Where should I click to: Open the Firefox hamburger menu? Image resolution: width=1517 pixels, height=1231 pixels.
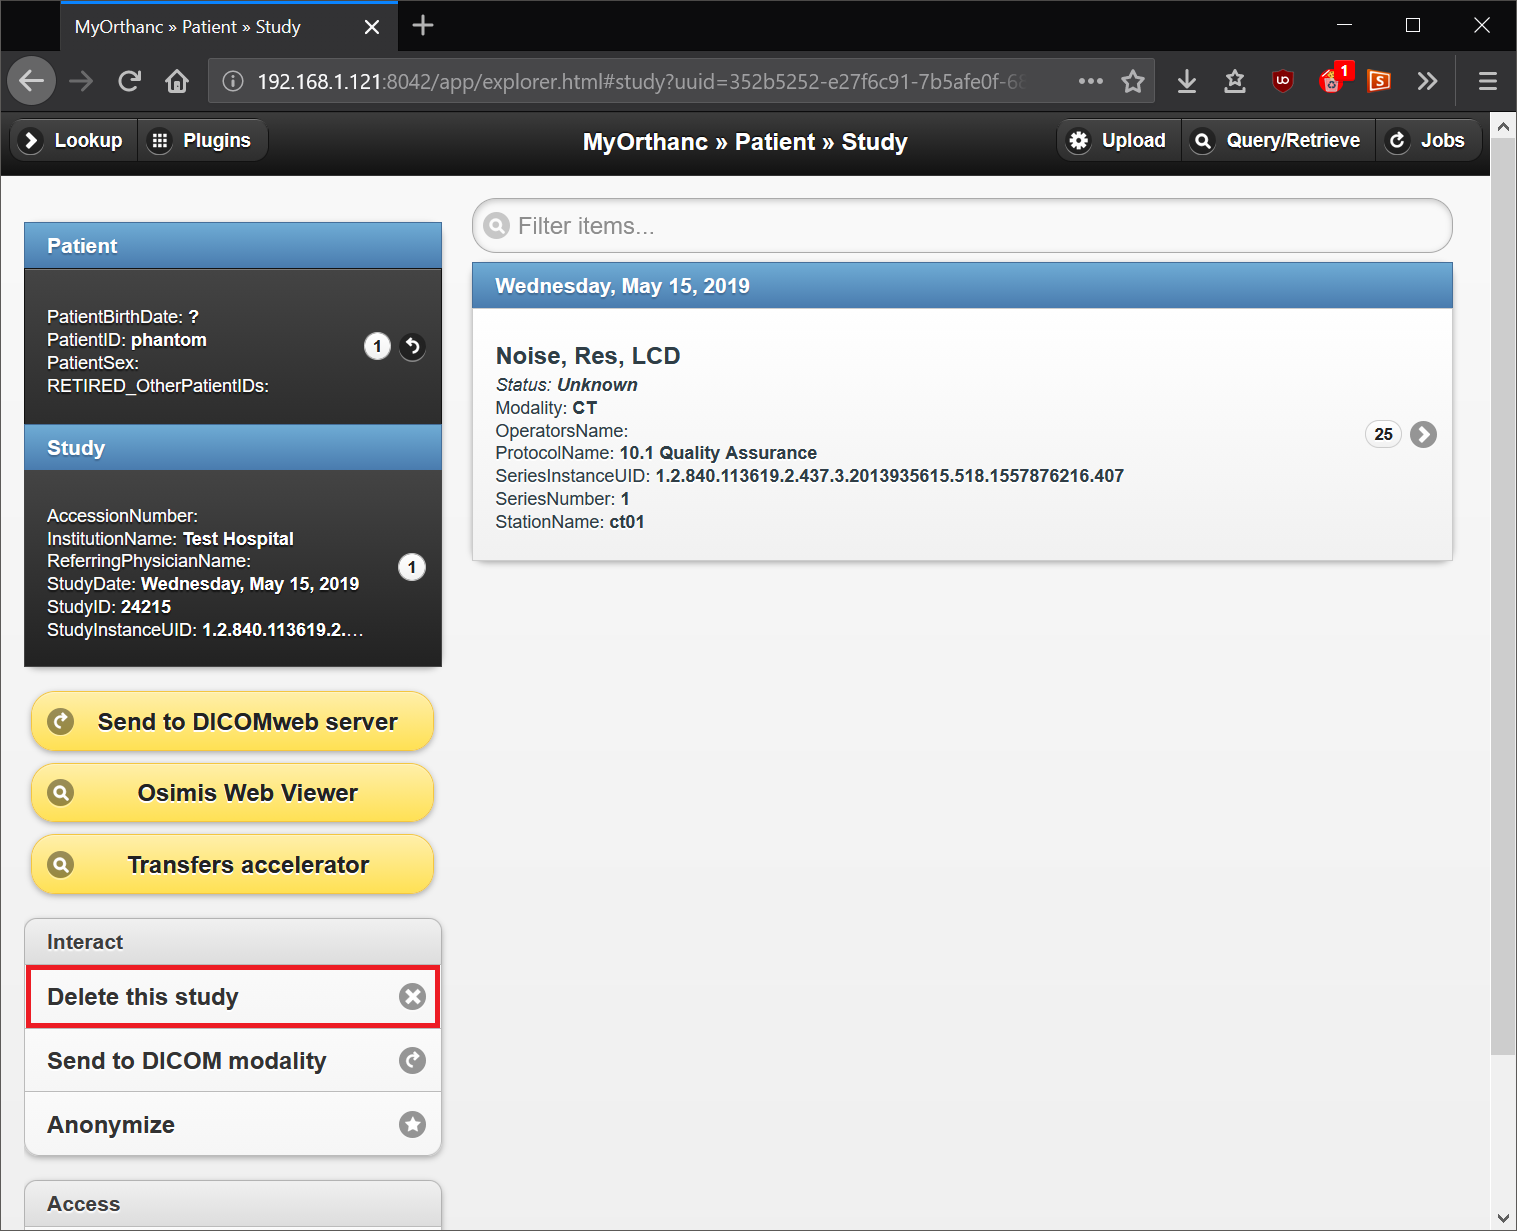point(1487,81)
